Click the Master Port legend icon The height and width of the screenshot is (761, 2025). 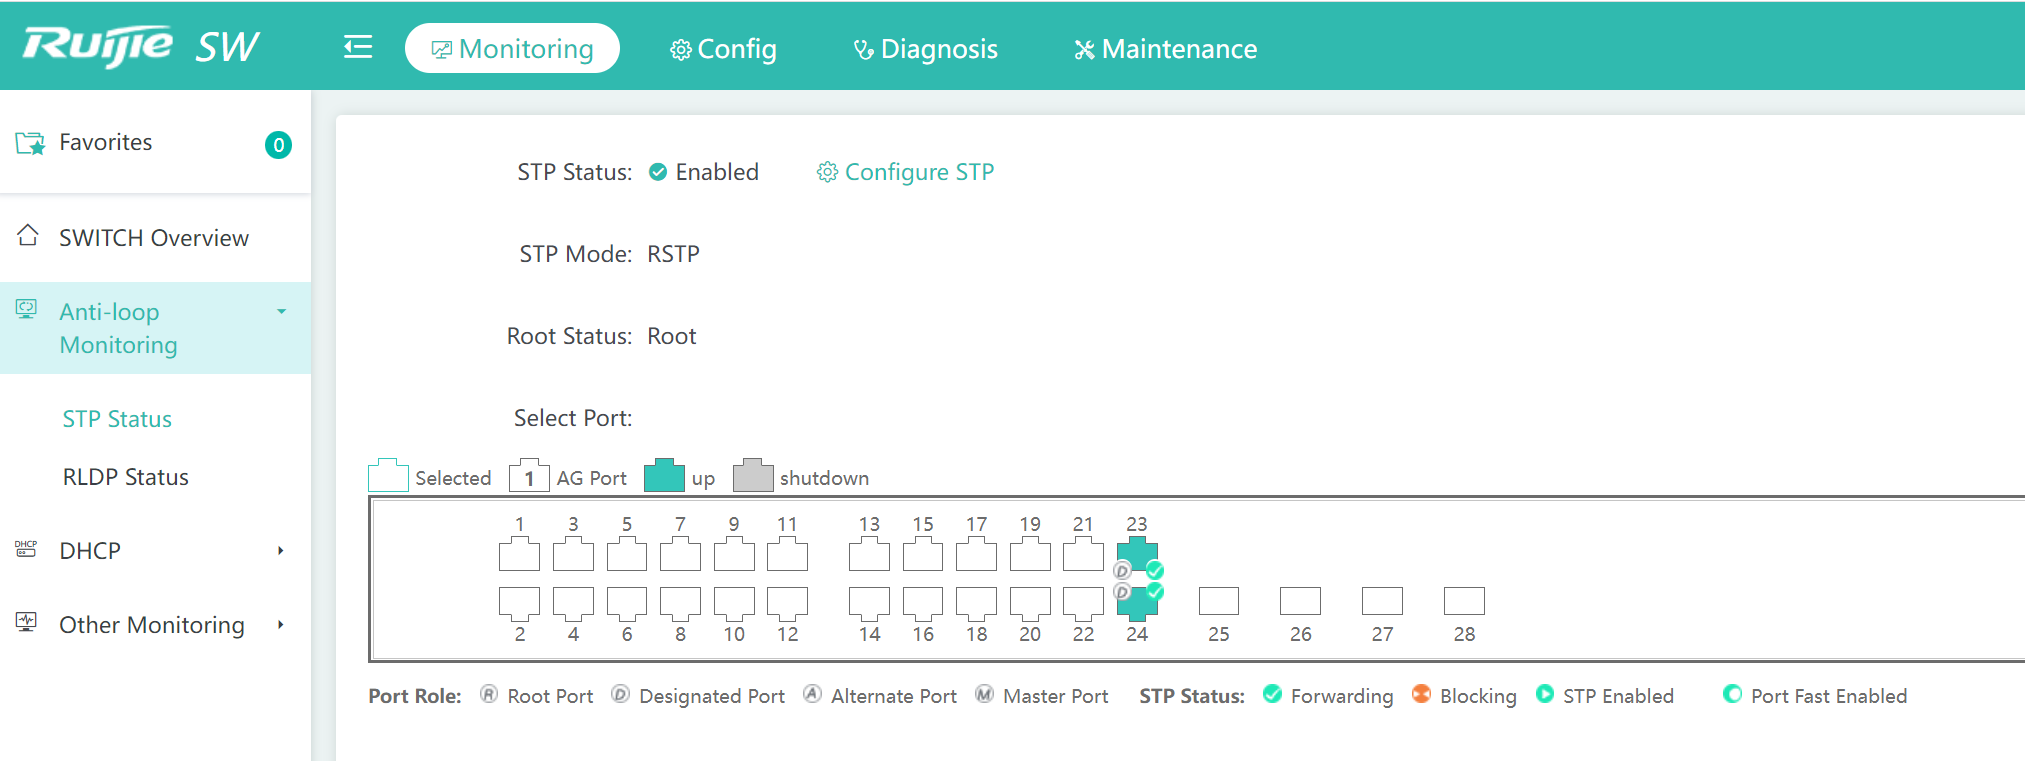984,694
